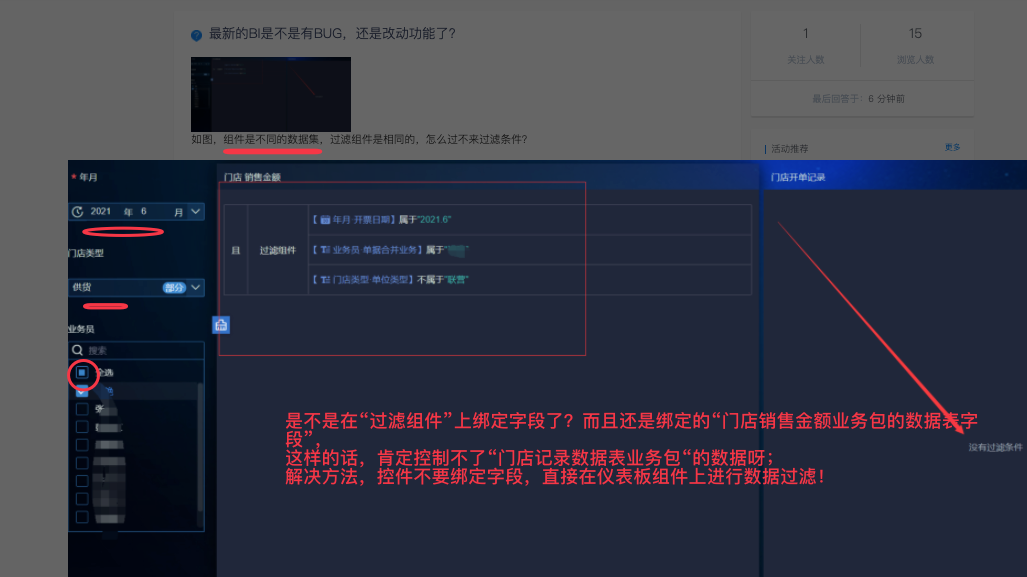Toggle the 全选 checkbox
Viewport: 1027px width, 577px height.
[x=82, y=373]
